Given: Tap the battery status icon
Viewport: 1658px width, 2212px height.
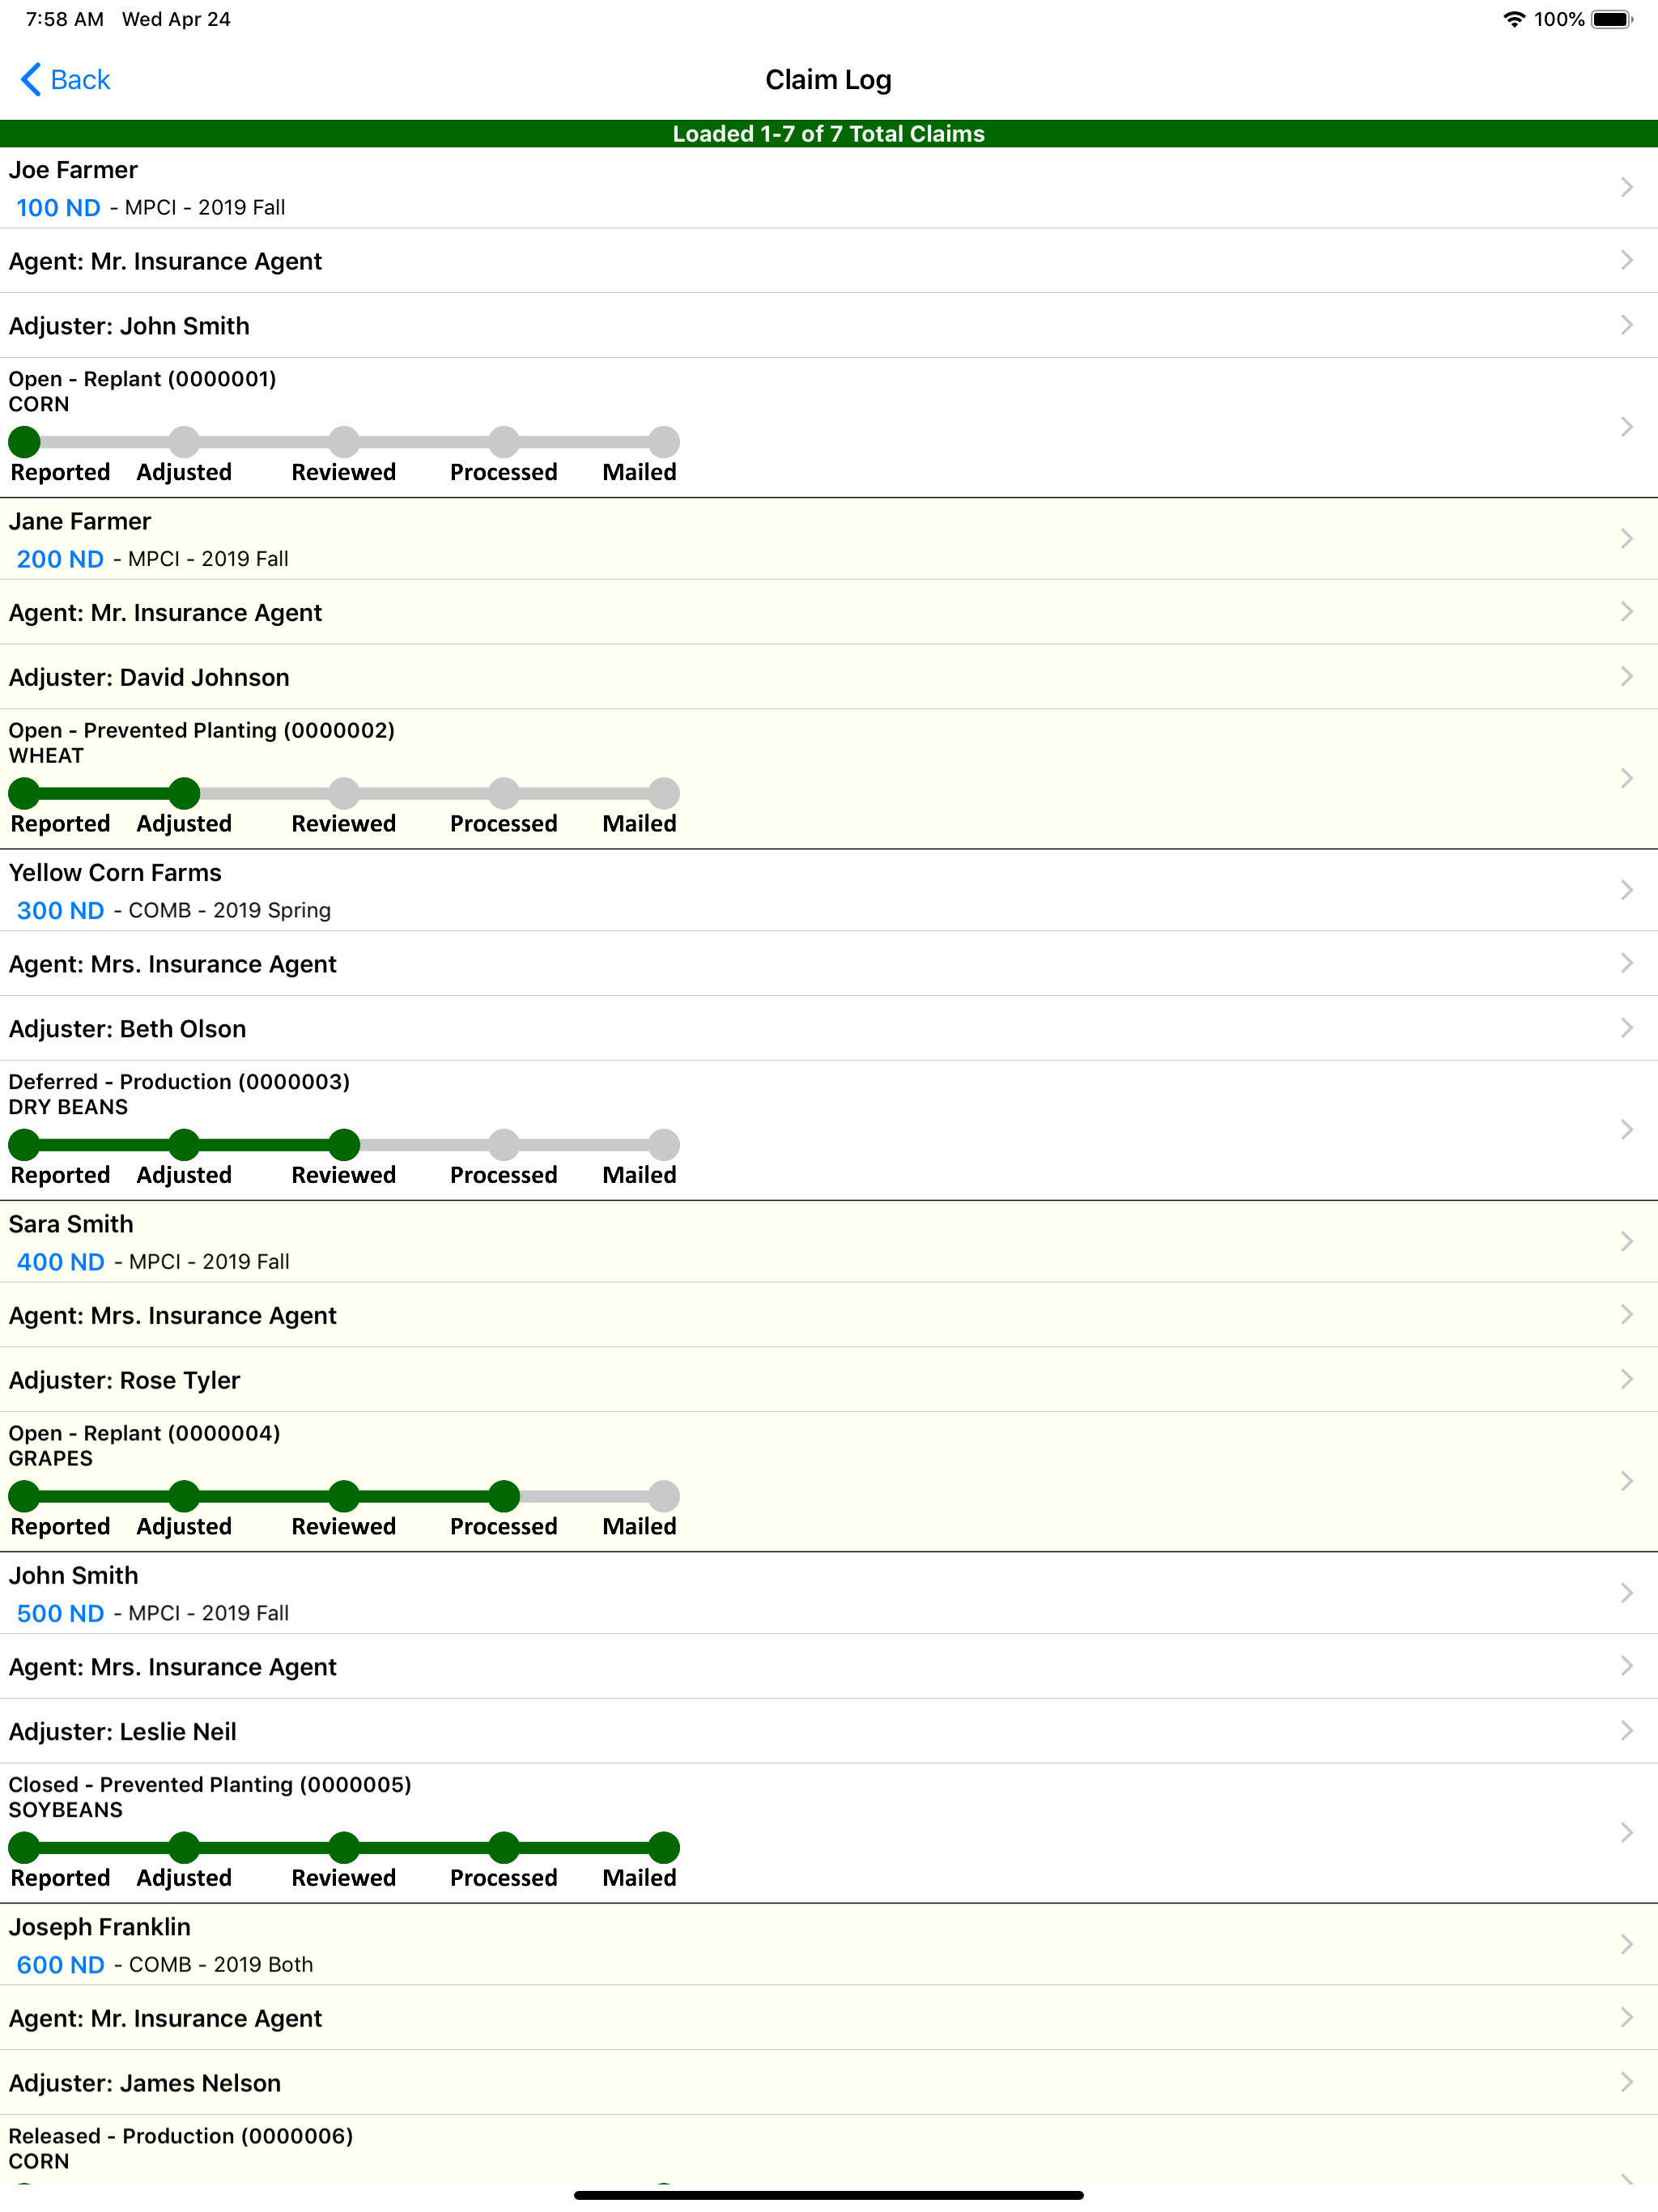Looking at the screenshot, I should tap(1612, 19).
